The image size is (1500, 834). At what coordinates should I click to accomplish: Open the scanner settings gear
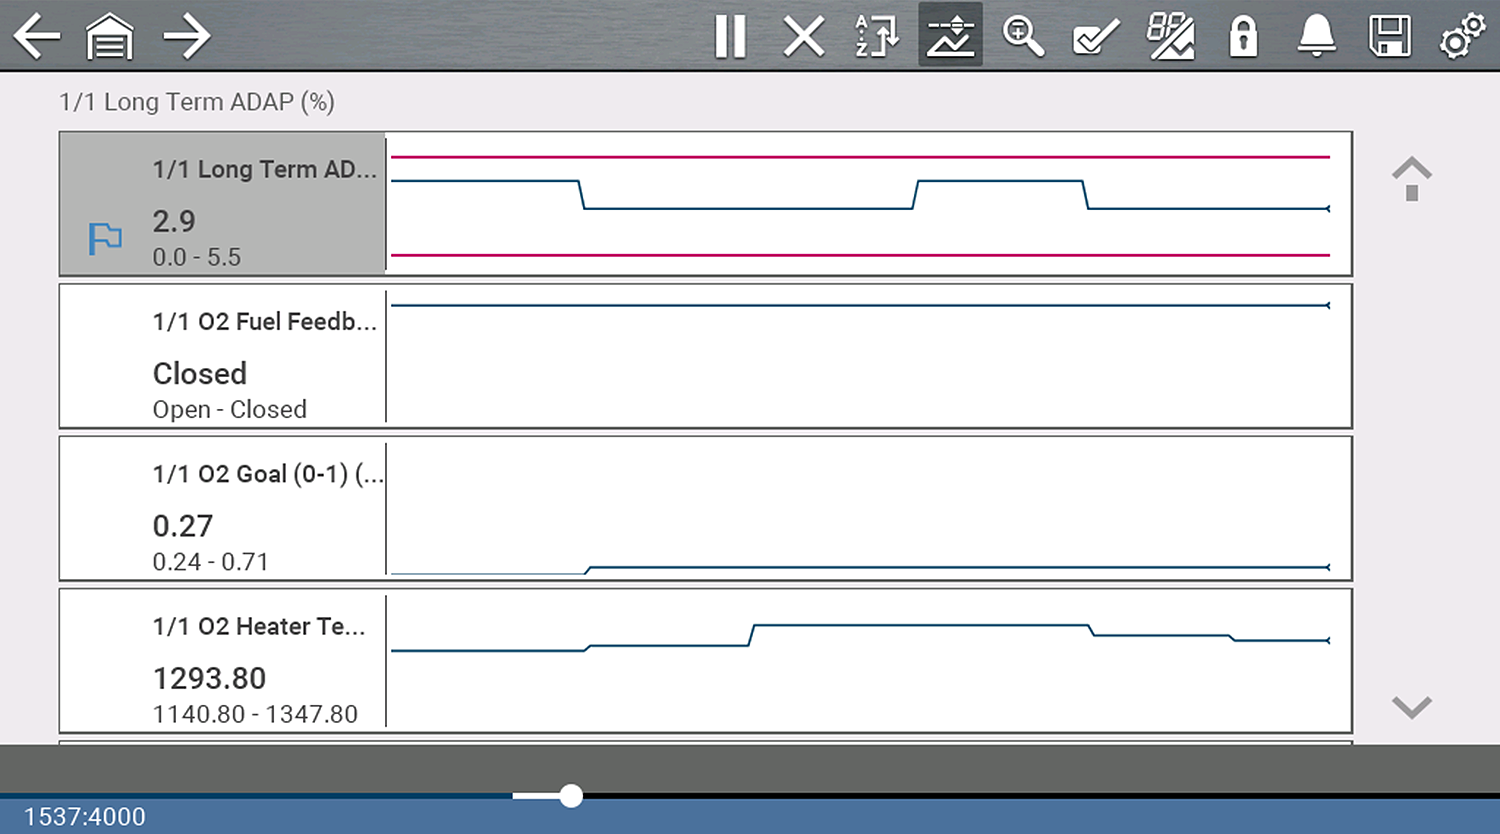pos(1461,35)
